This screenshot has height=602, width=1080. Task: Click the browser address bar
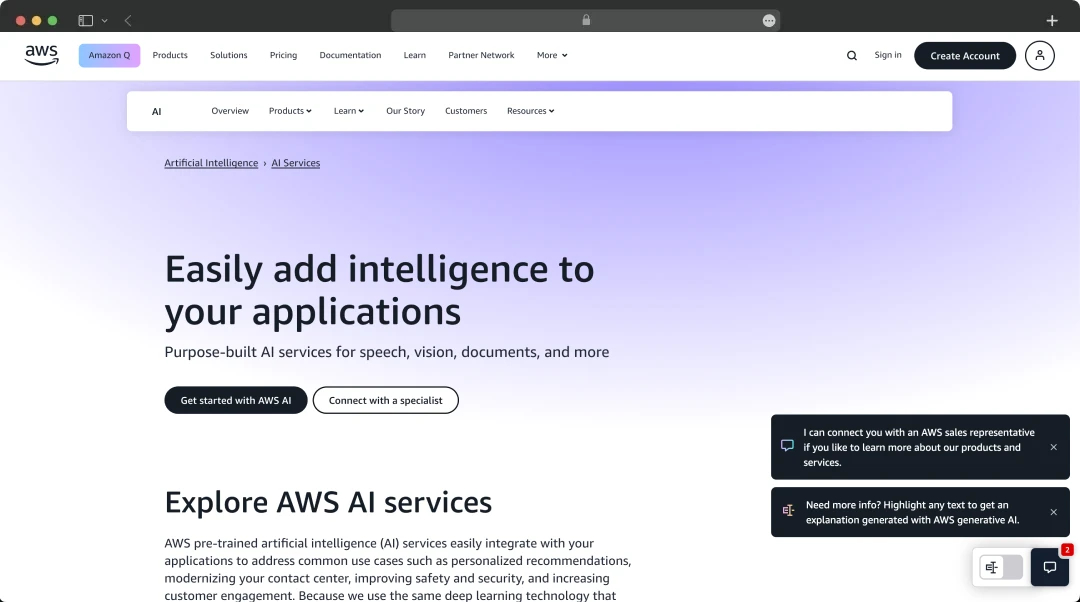585,20
